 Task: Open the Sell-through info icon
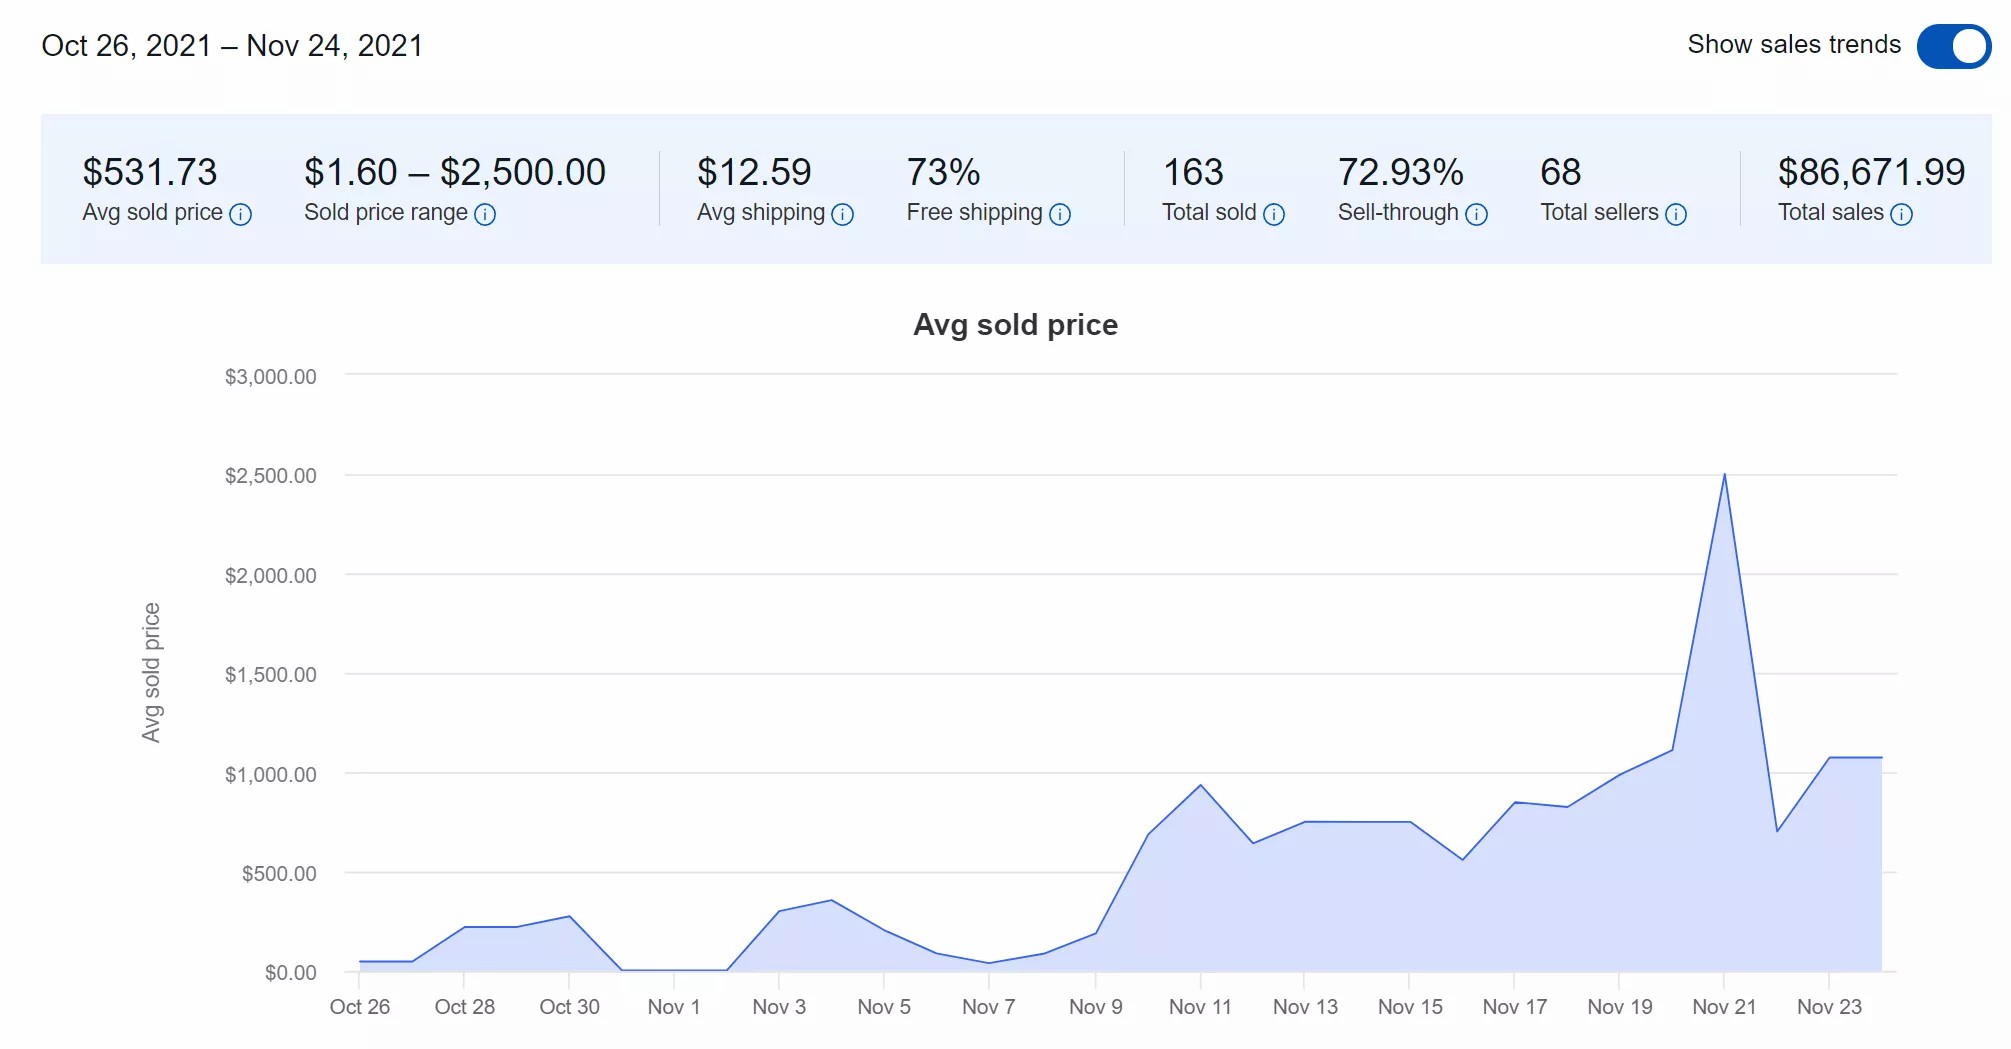click(x=1476, y=214)
